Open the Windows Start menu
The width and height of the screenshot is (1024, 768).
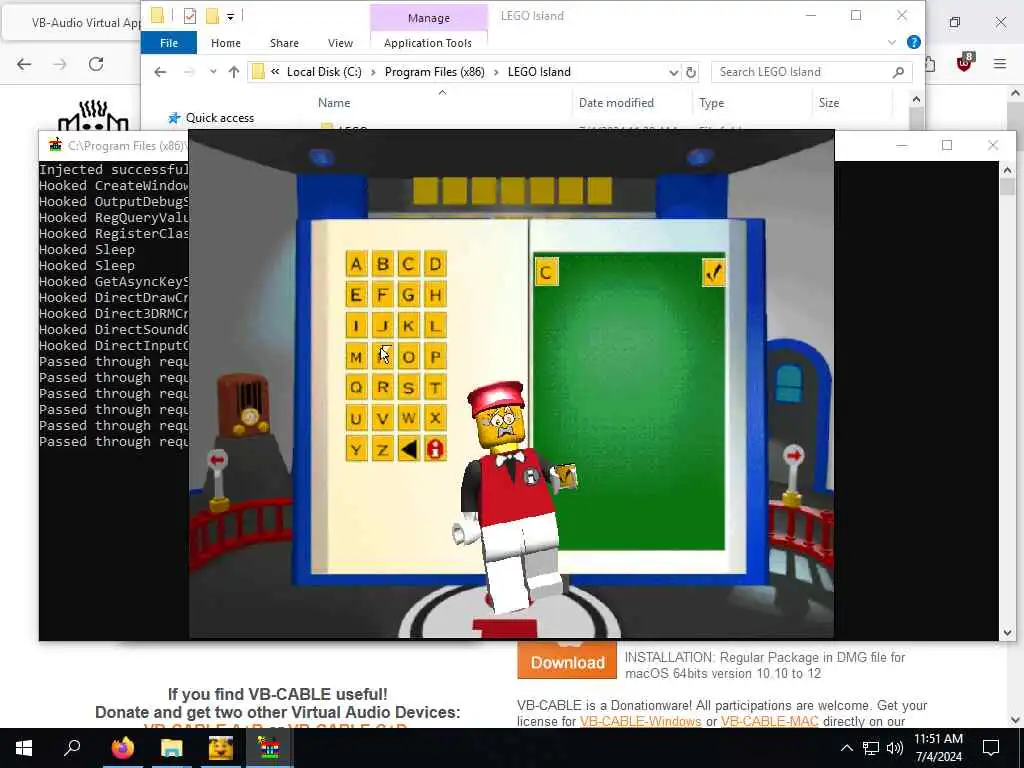[24, 748]
